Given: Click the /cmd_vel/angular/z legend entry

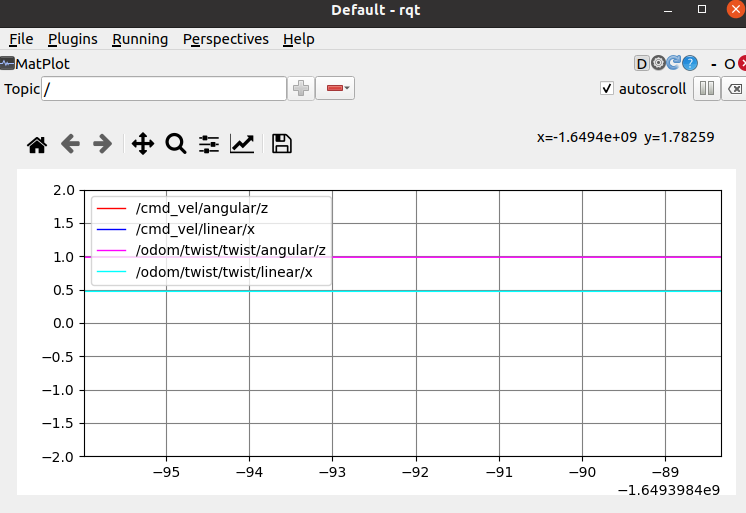Looking at the screenshot, I should (201, 209).
